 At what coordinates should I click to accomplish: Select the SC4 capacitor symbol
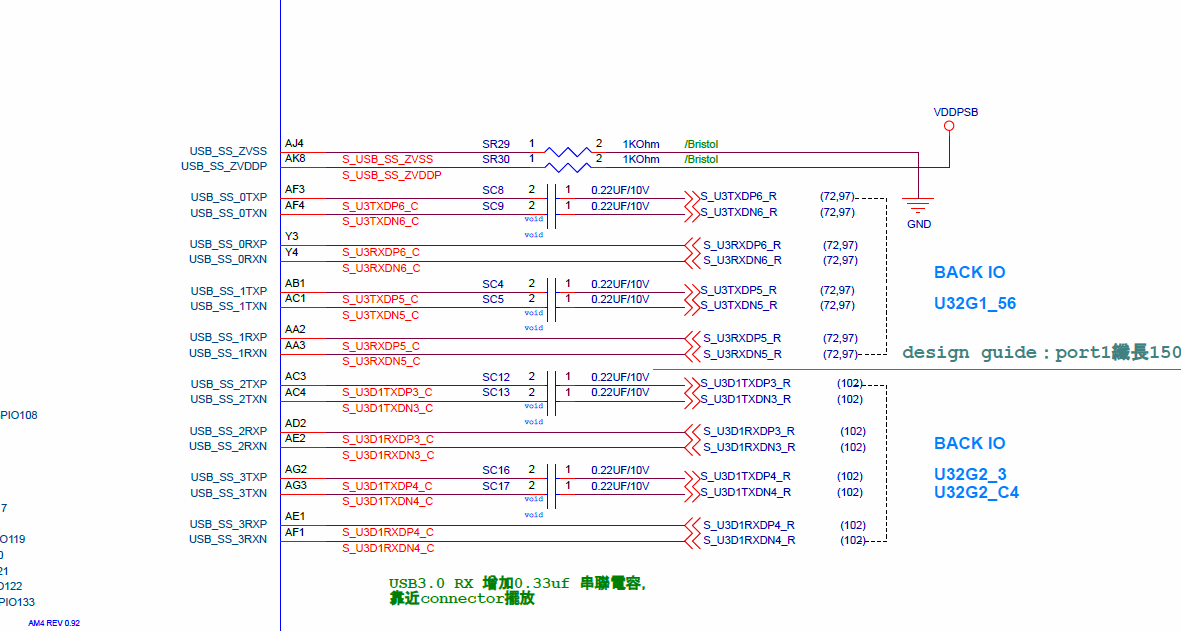pyautogui.click(x=552, y=292)
